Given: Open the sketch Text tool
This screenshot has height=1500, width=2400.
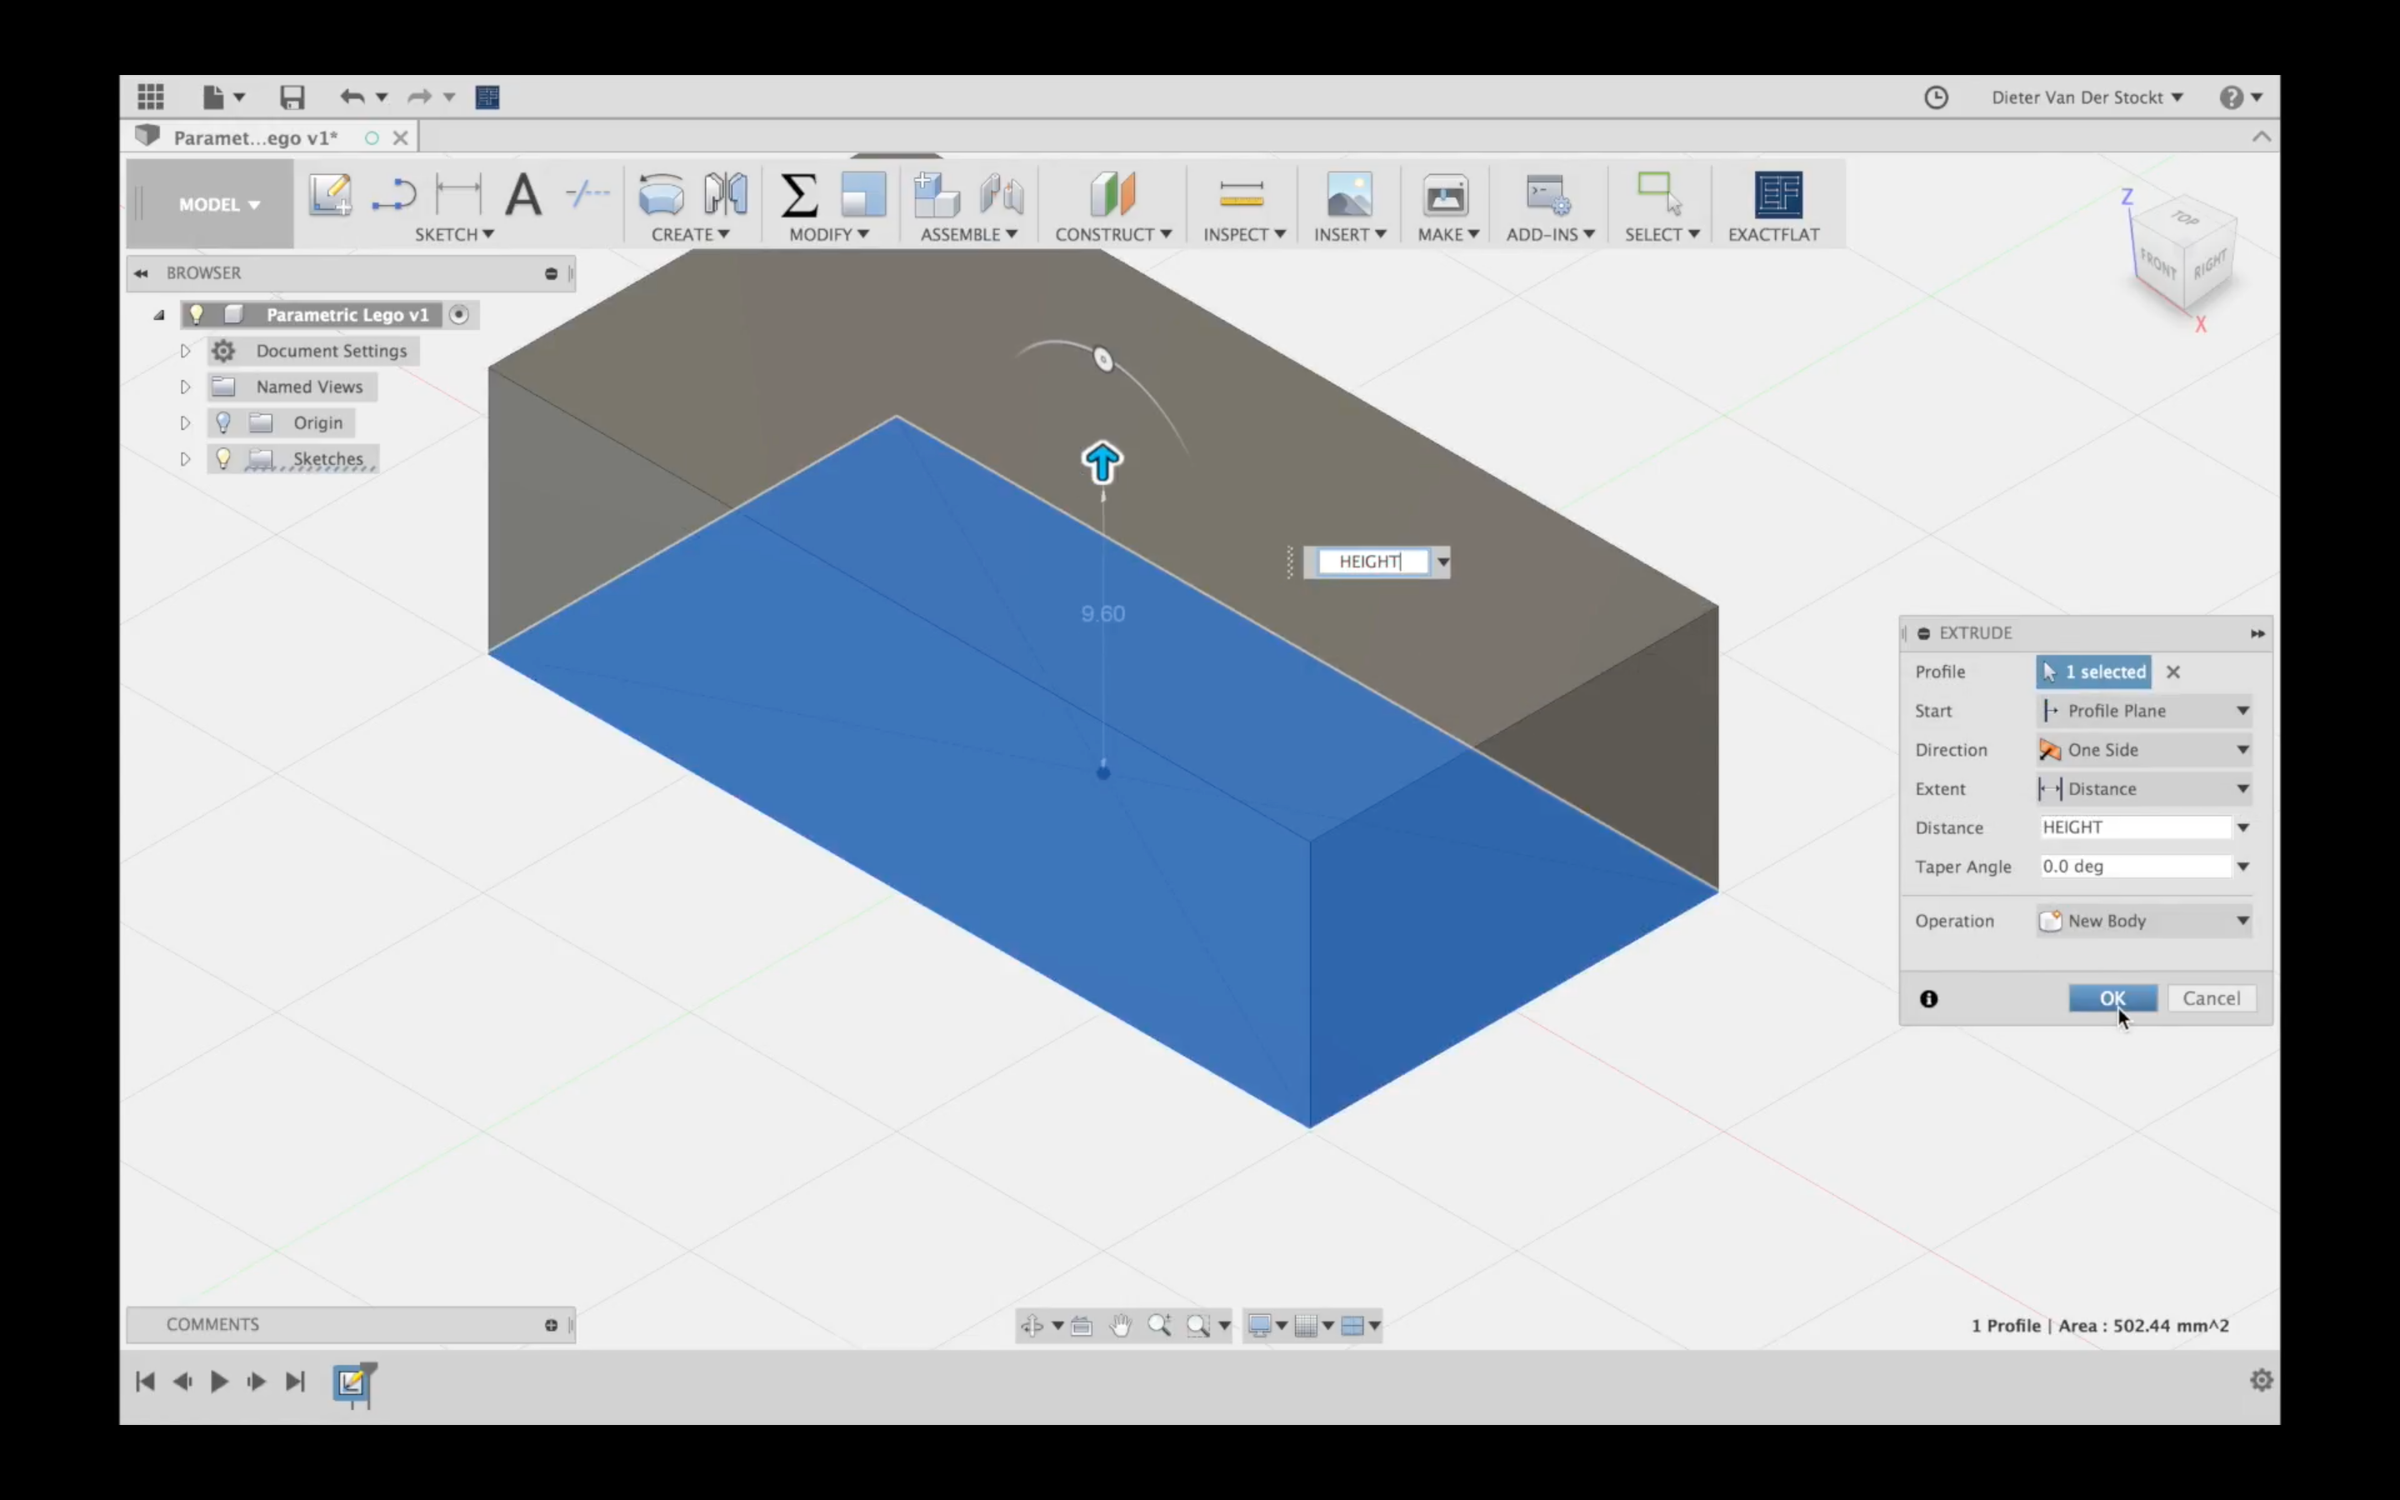Looking at the screenshot, I should [523, 196].
